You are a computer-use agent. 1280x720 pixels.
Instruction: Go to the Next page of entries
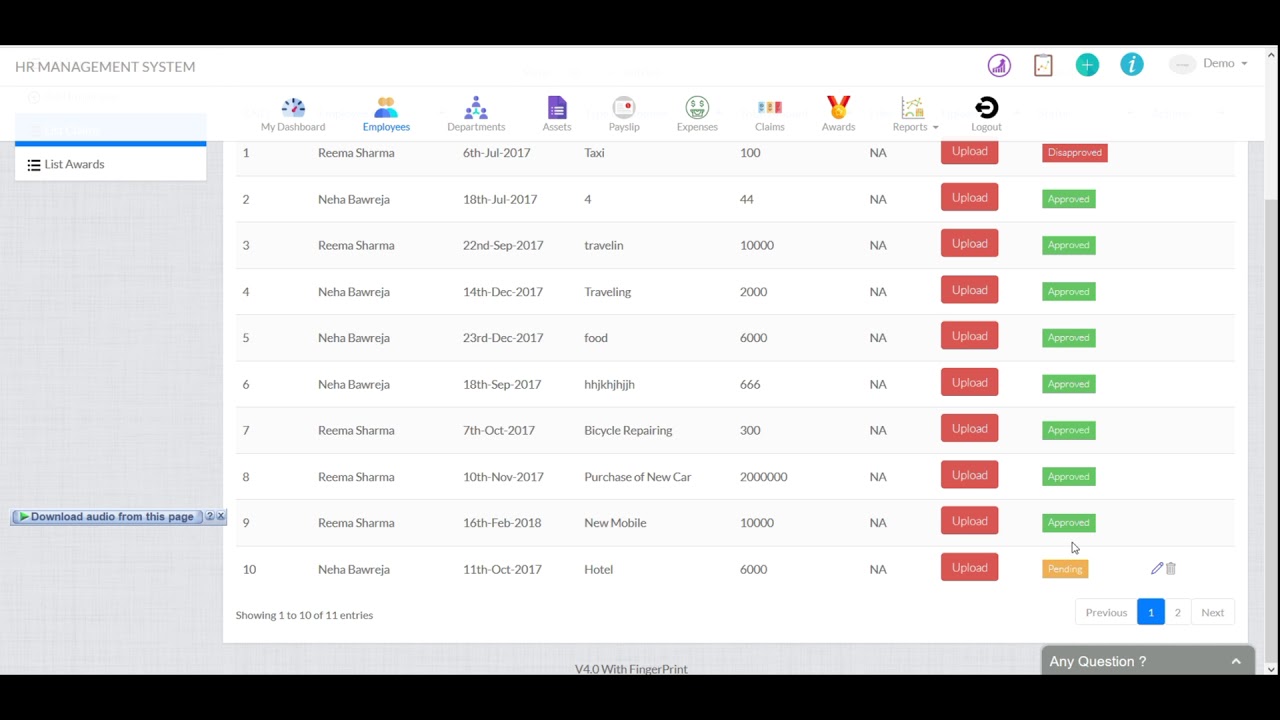(1212, 612)
